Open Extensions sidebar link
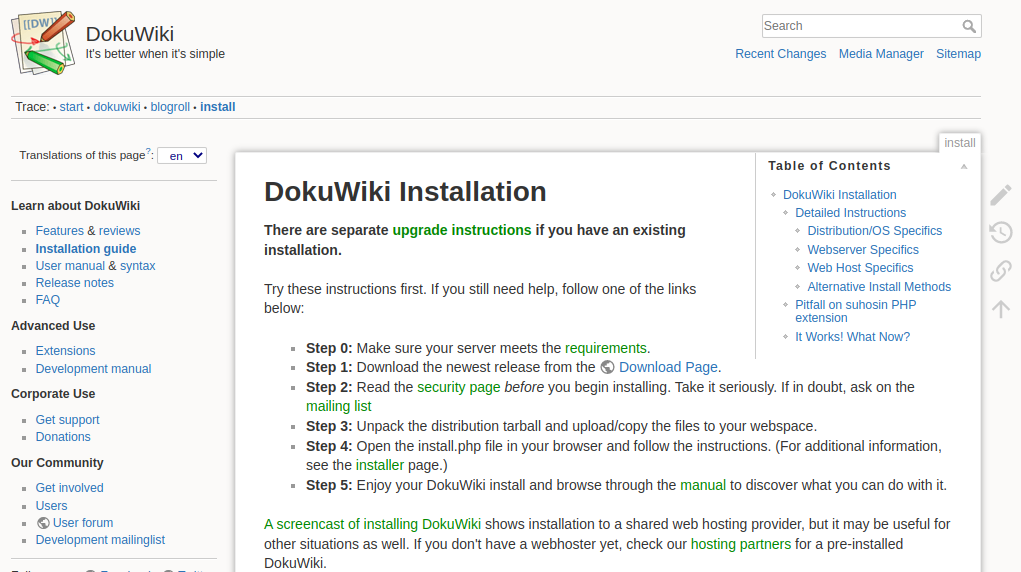This screenshot has height=572, width=1021. pyautogui.click(x=66, y=350)
